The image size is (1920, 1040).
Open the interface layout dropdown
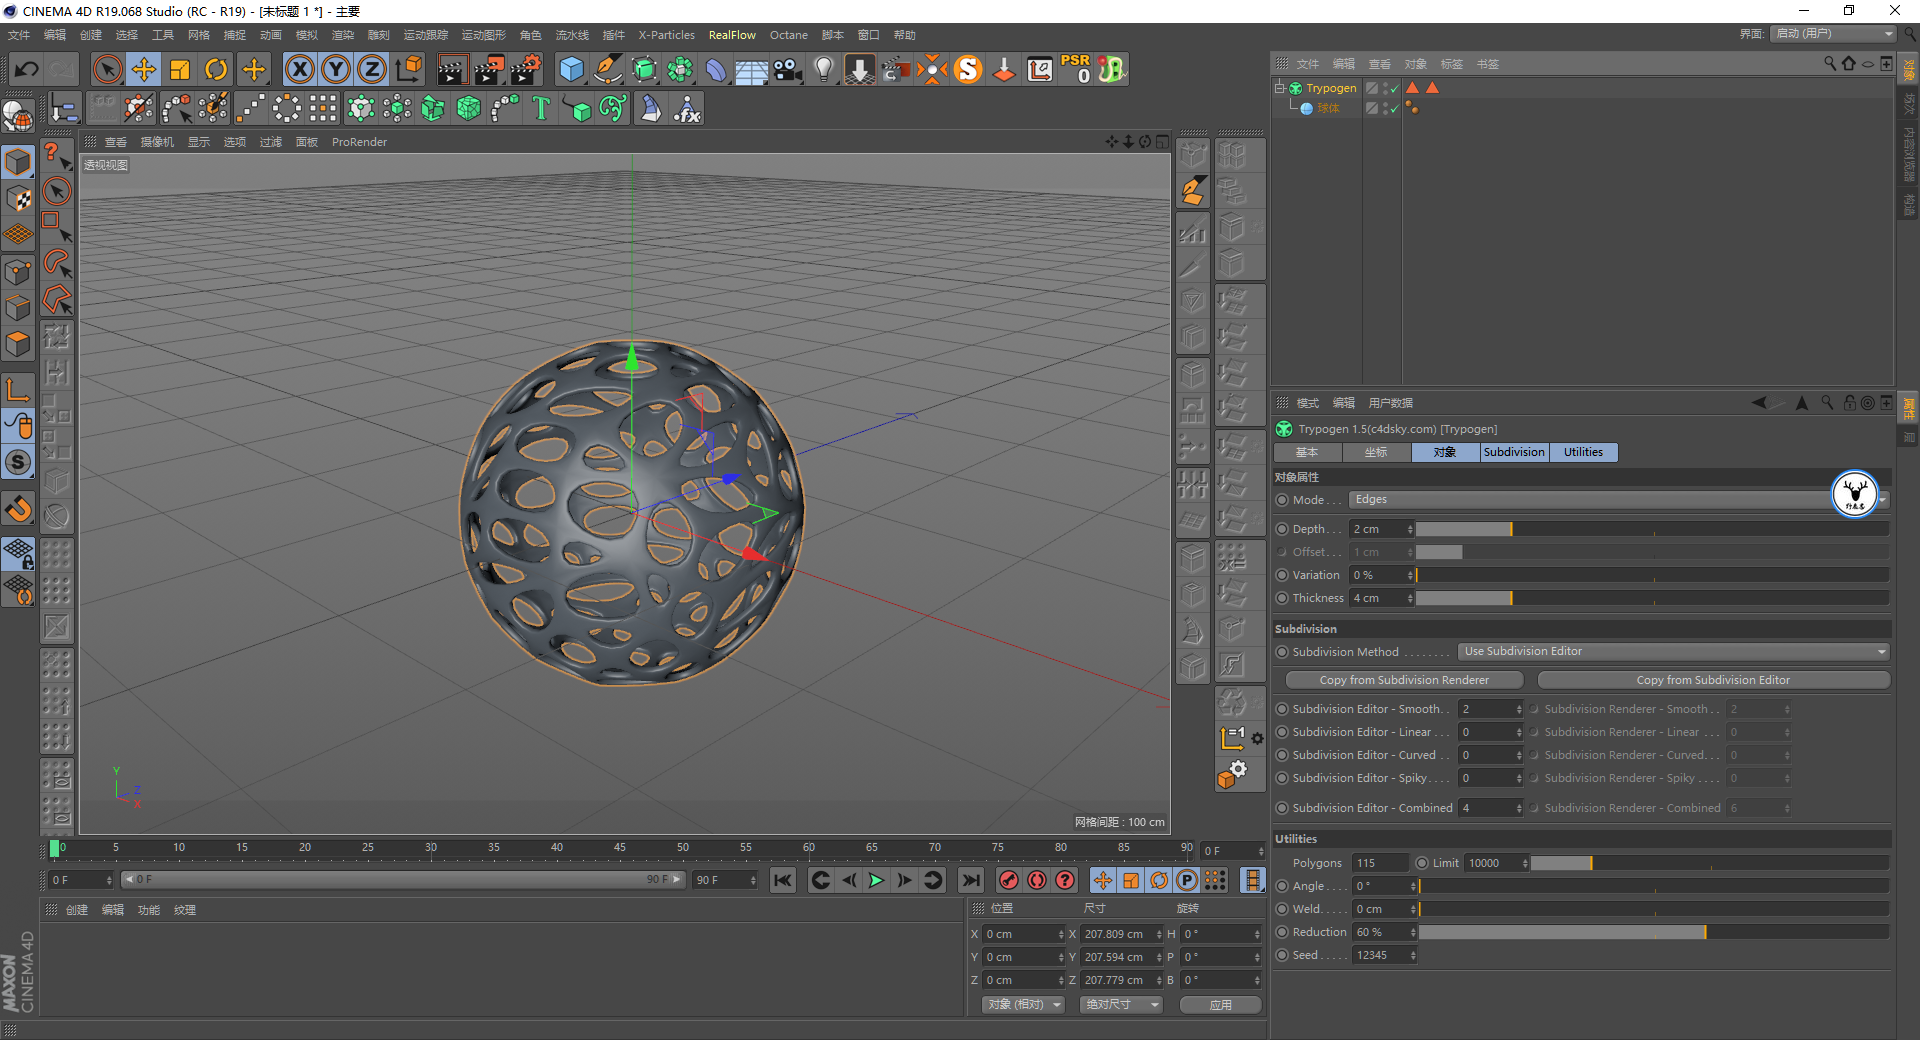pyautogui.click(x=1834, y=34)
